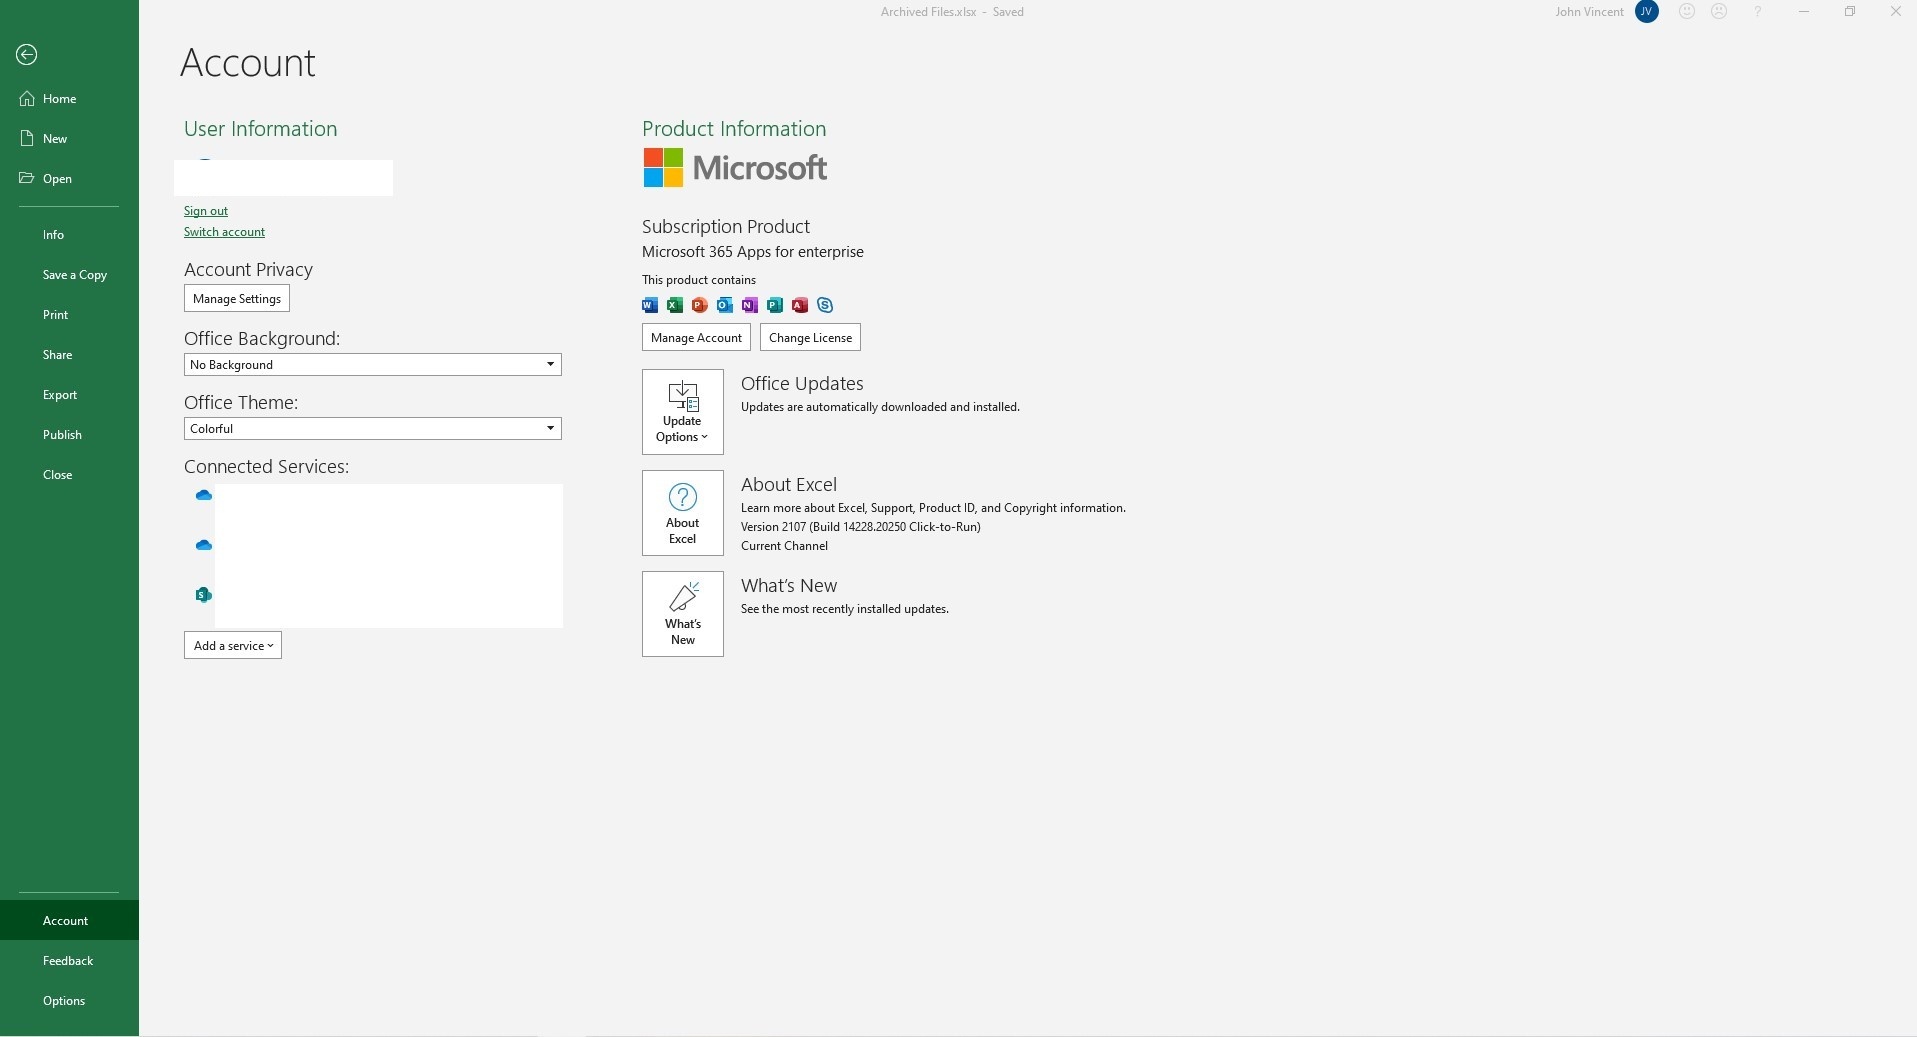
Task: Click the Version 2107 build text
Action: pos(860,527)
